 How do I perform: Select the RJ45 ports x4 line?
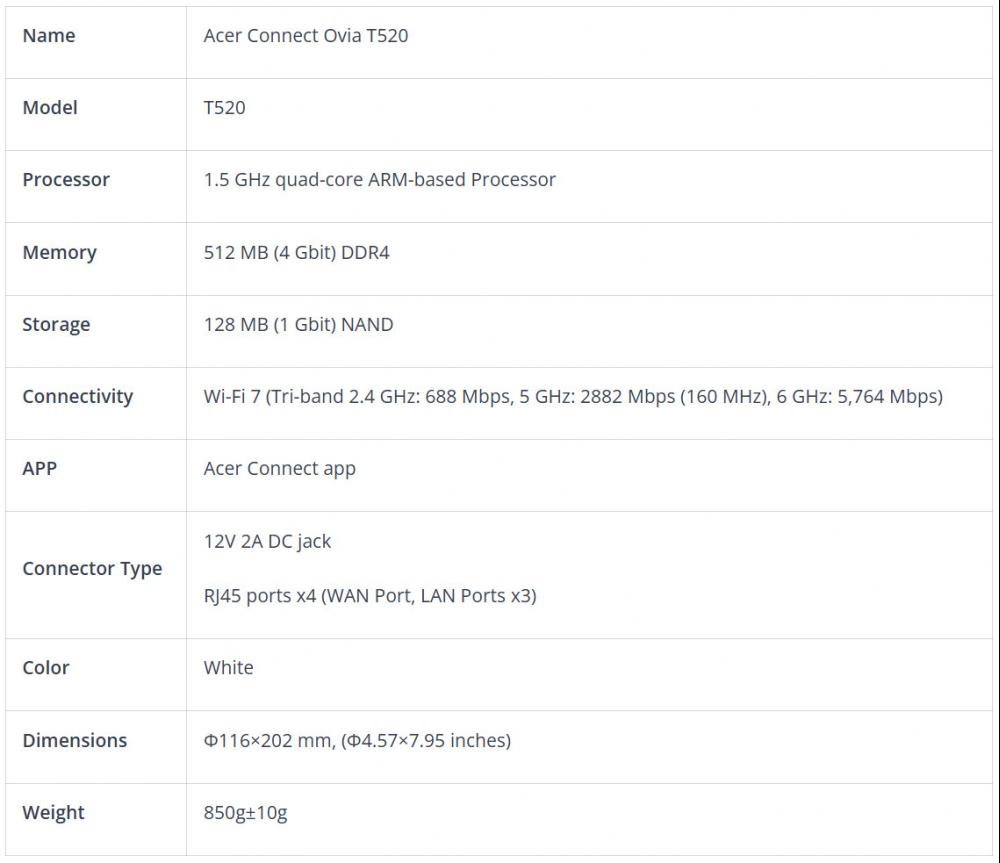pyautogui.click(x=369, y=596)
